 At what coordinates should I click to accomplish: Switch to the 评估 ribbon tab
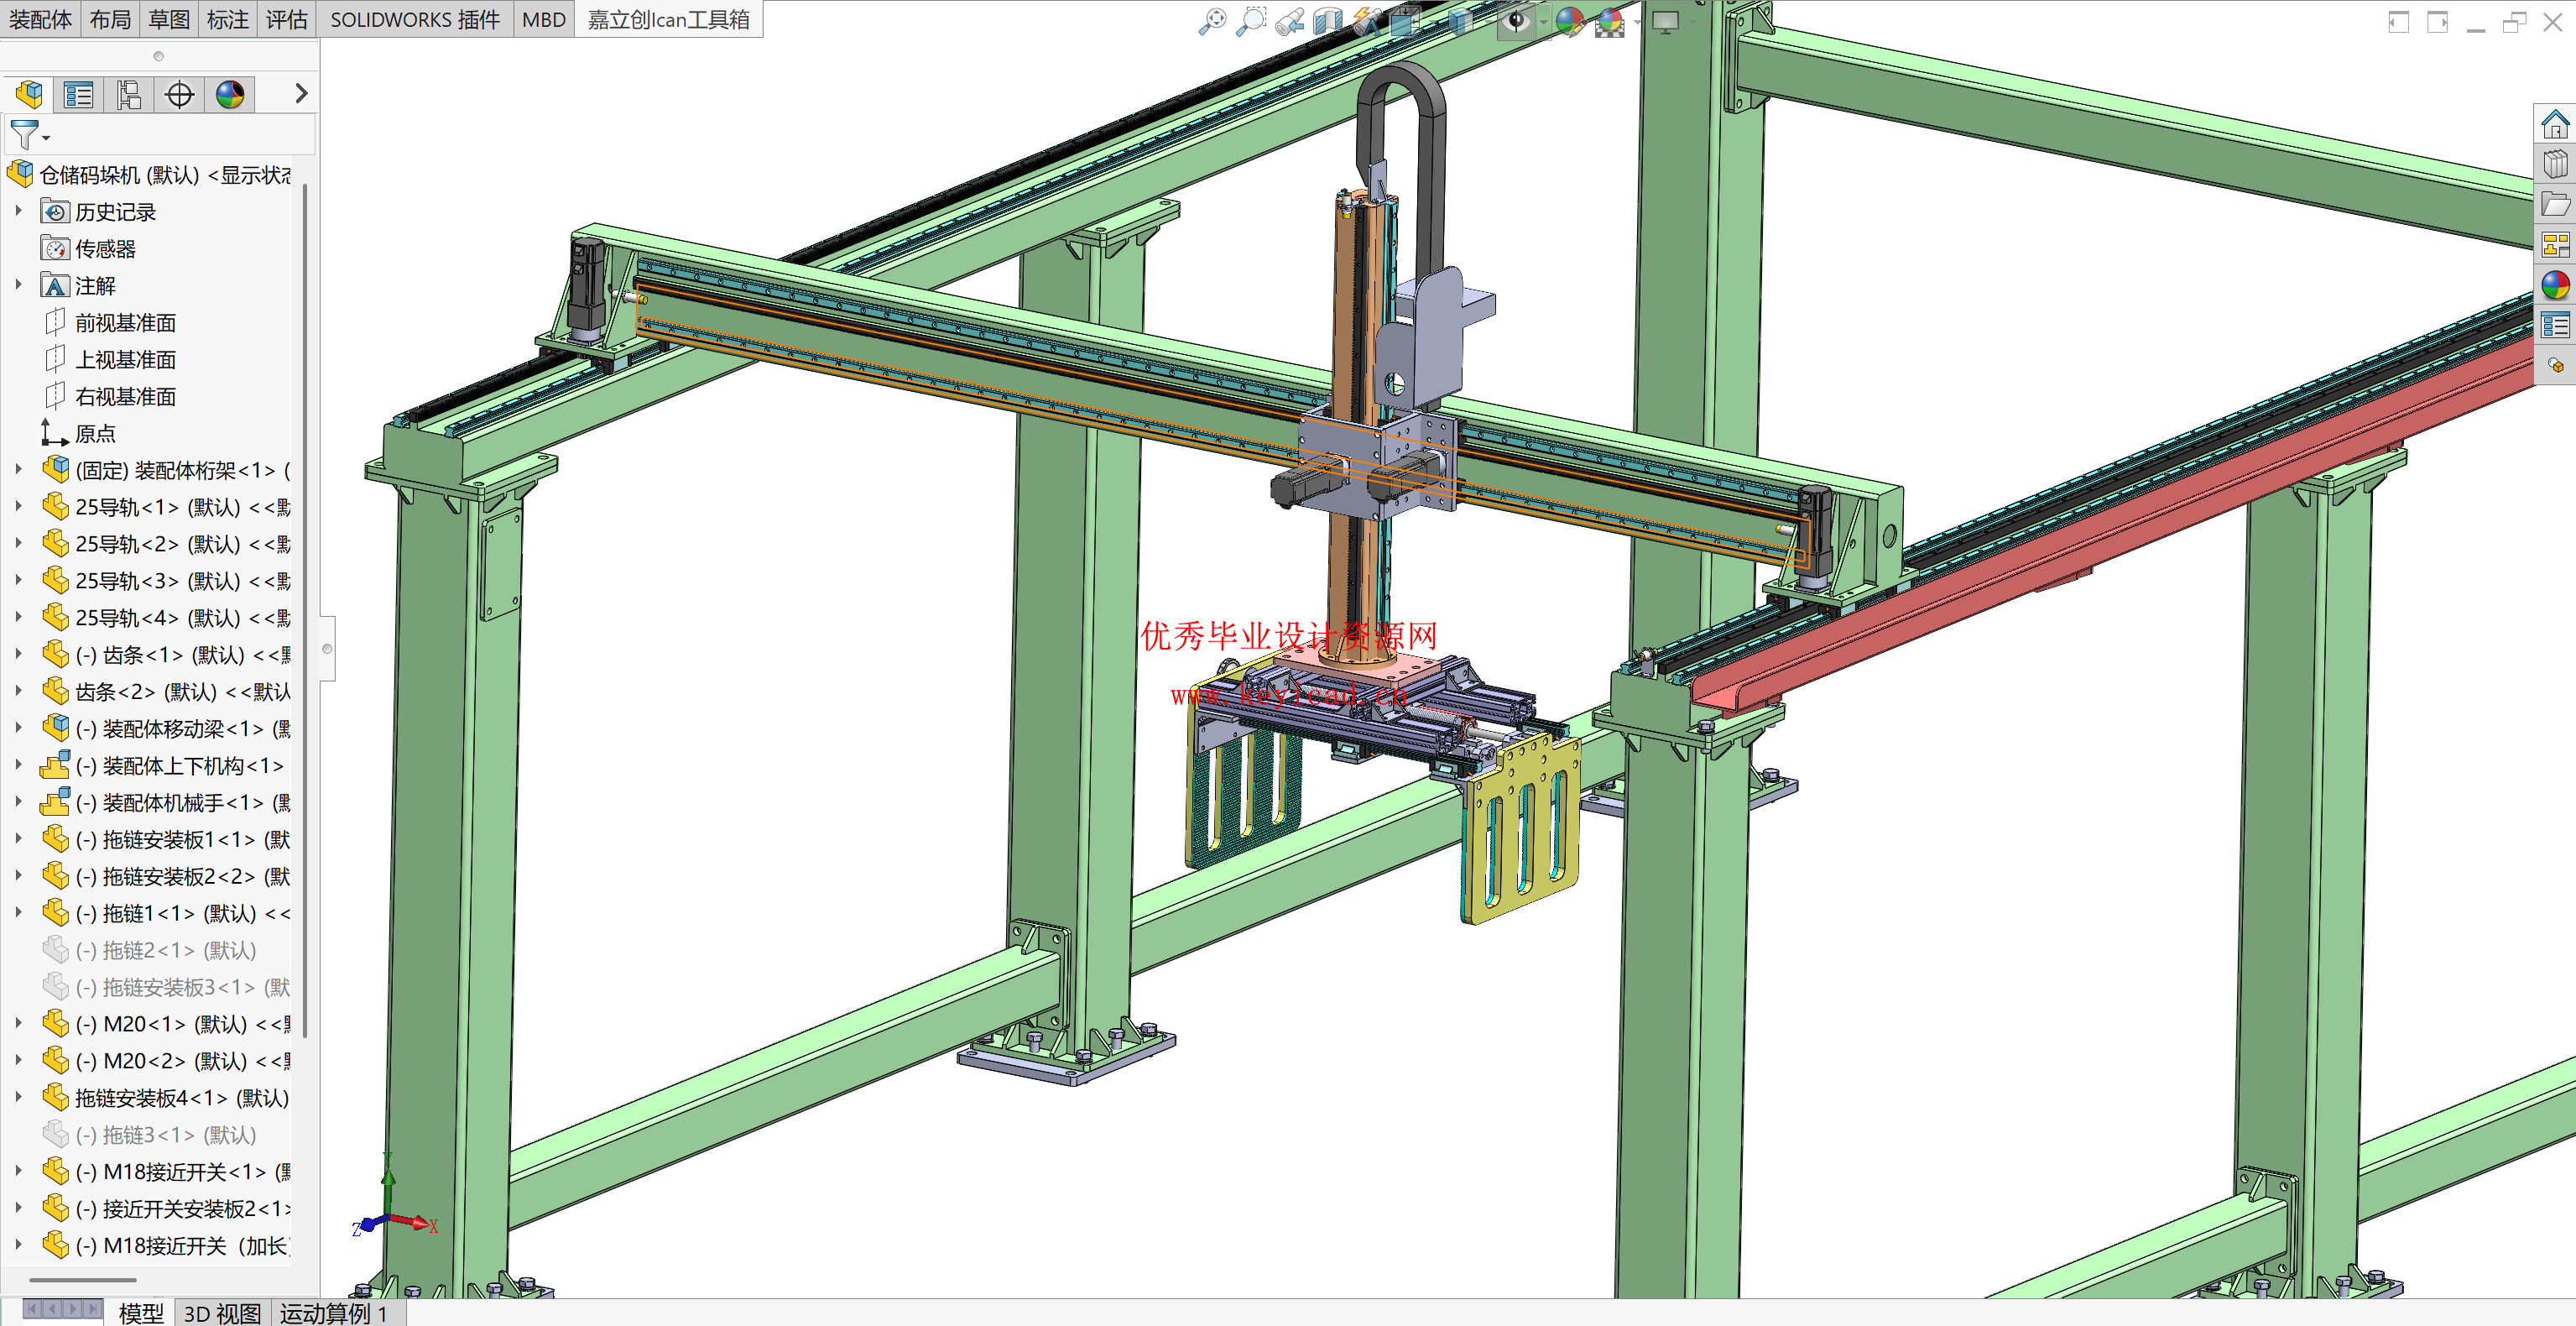pos(287,19)
